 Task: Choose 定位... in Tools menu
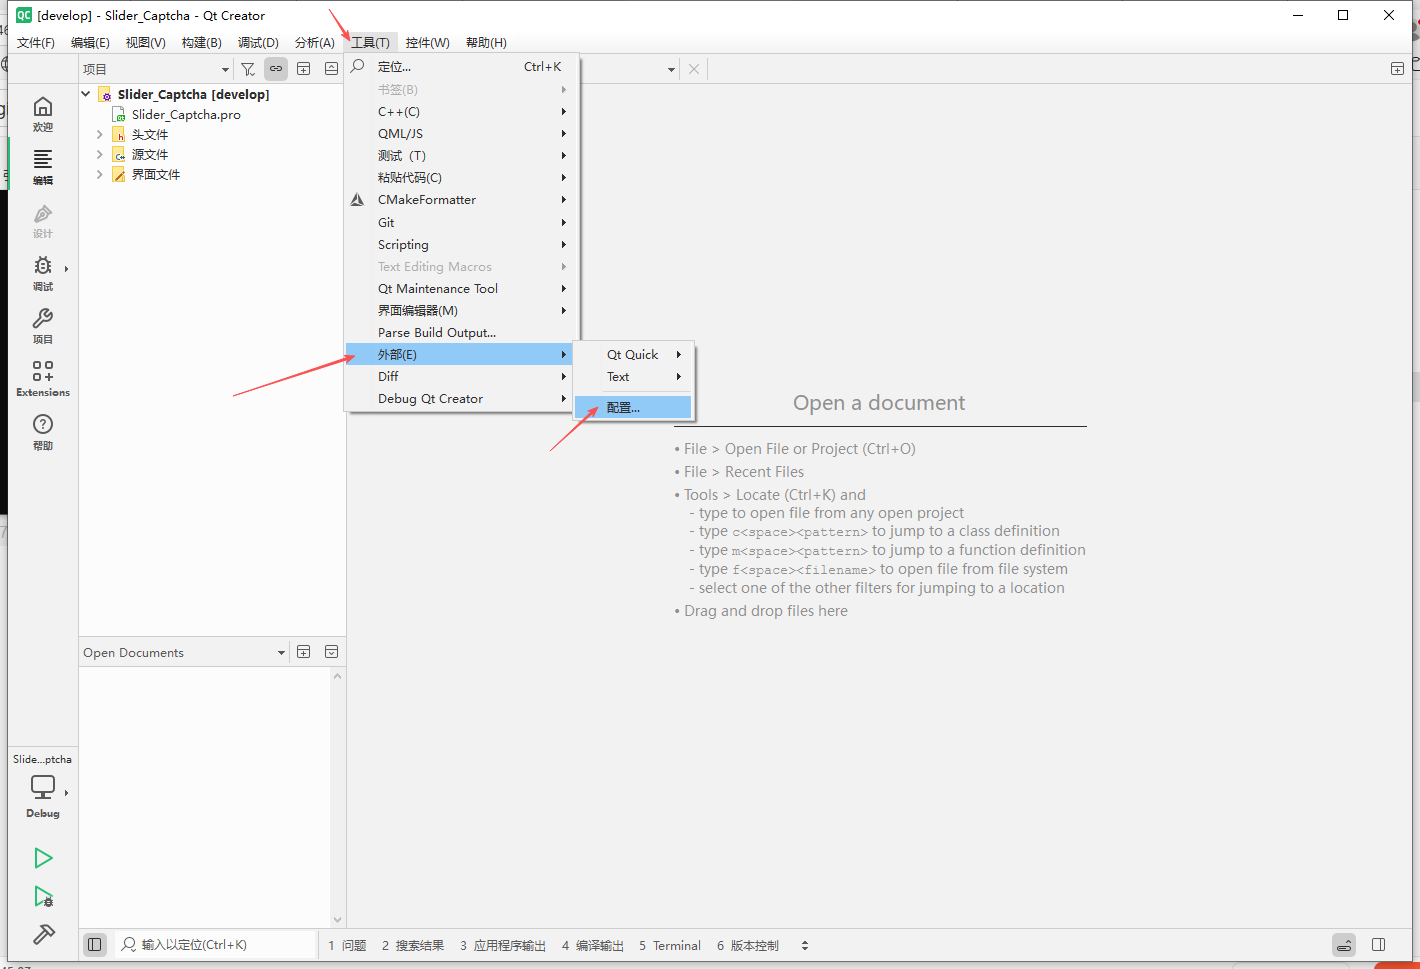tap(461, 67)
